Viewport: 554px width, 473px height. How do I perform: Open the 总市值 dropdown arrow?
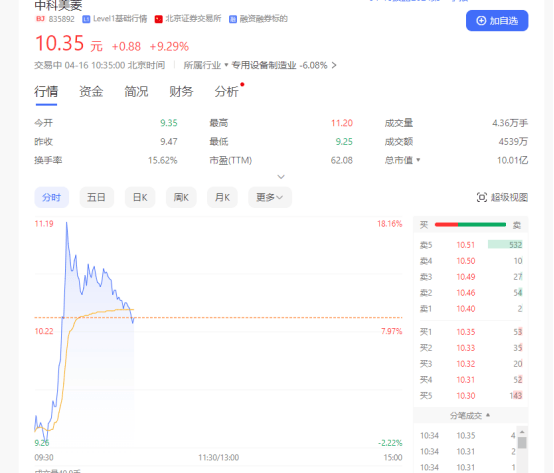click(x=418, y=160)
